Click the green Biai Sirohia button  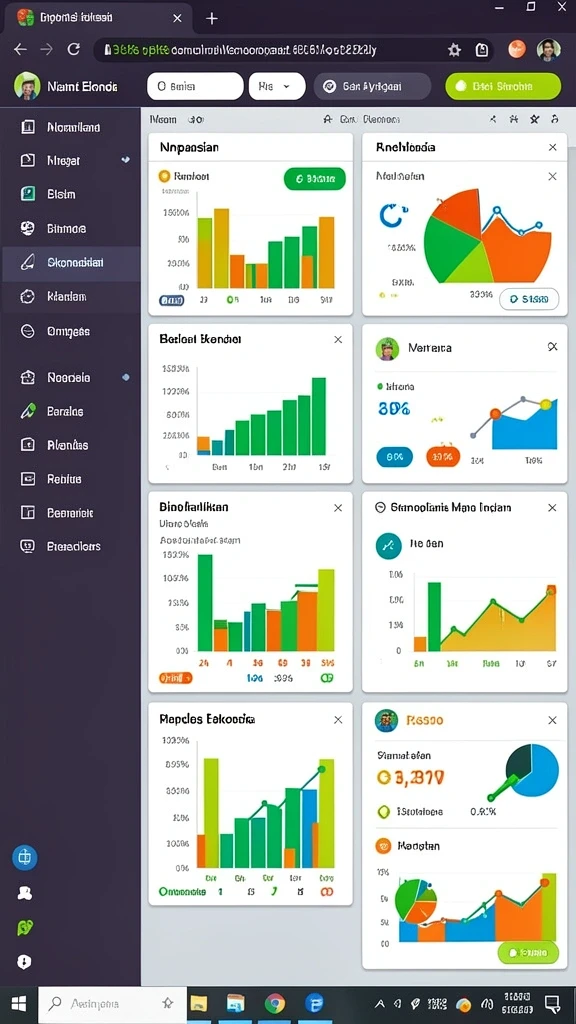(x=503, y=86)
